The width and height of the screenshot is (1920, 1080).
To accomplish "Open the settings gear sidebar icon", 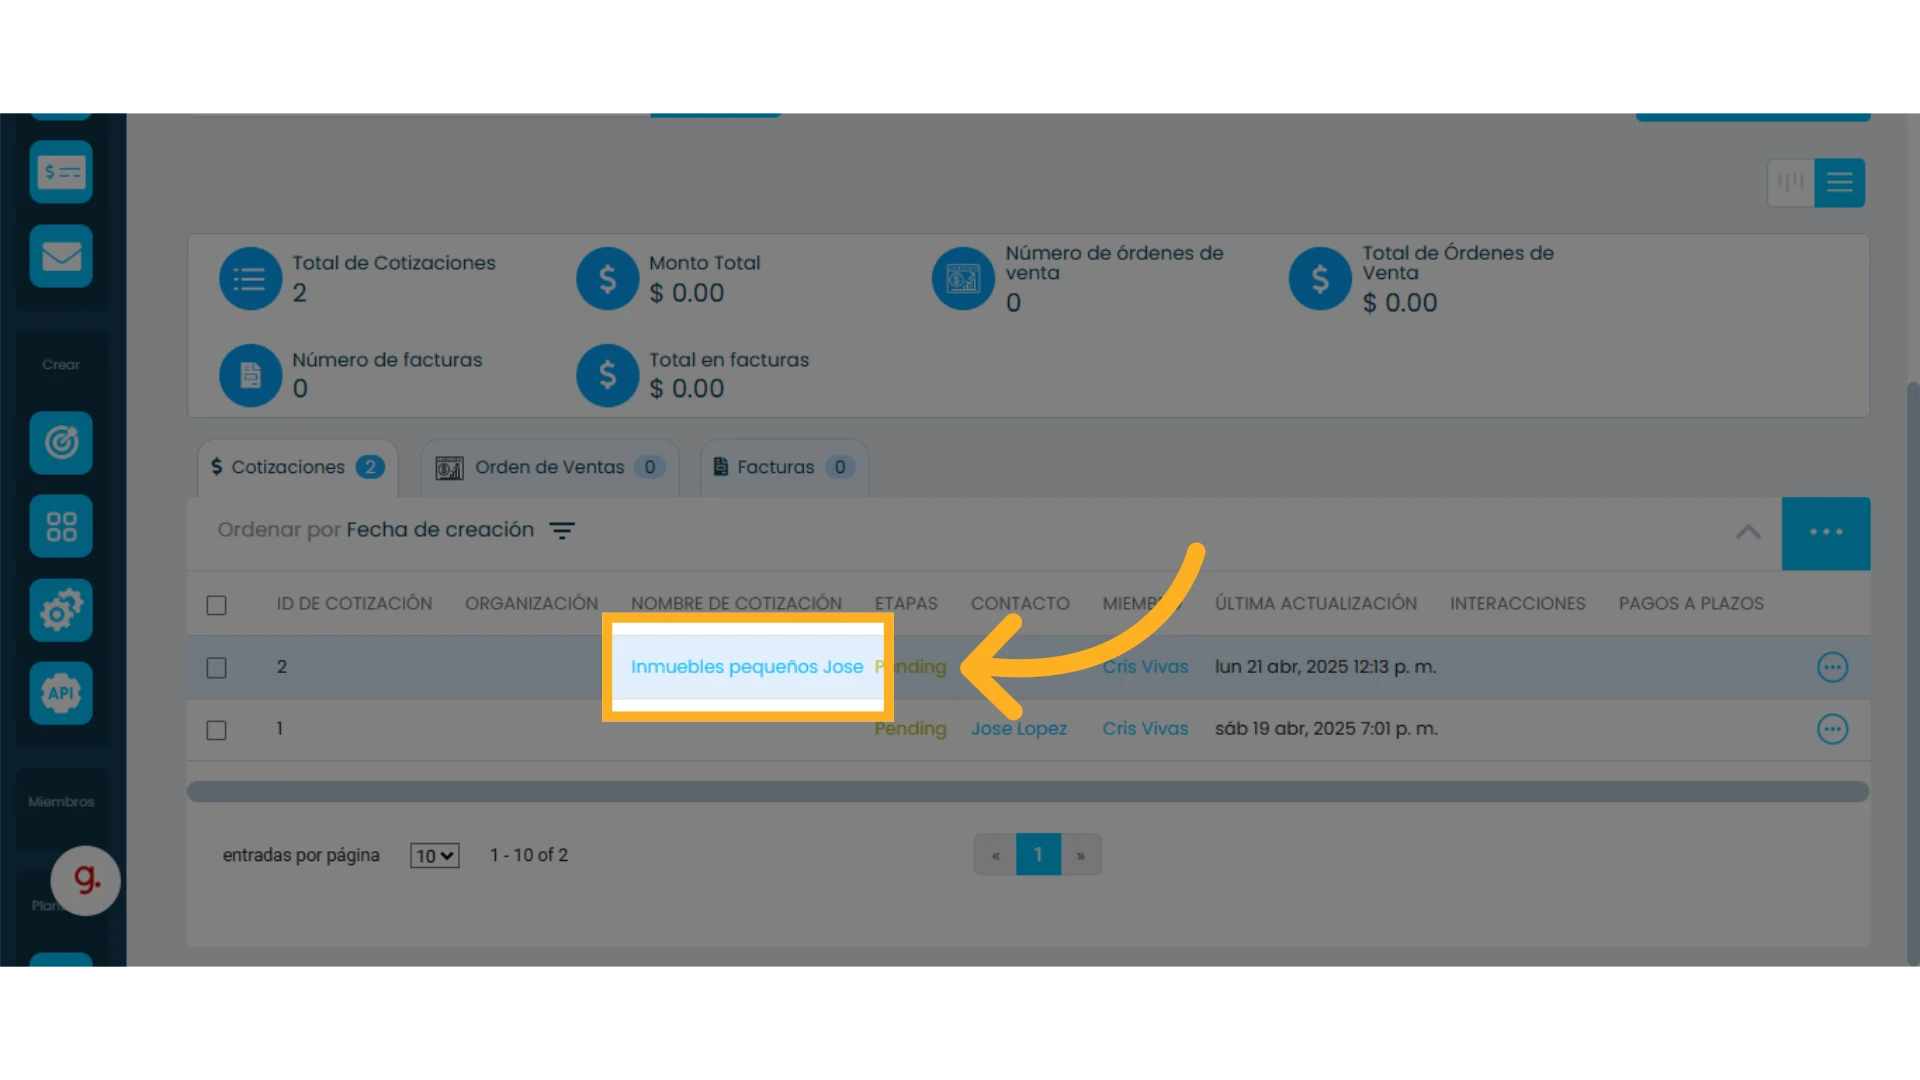I will click(x=61, y=610).
